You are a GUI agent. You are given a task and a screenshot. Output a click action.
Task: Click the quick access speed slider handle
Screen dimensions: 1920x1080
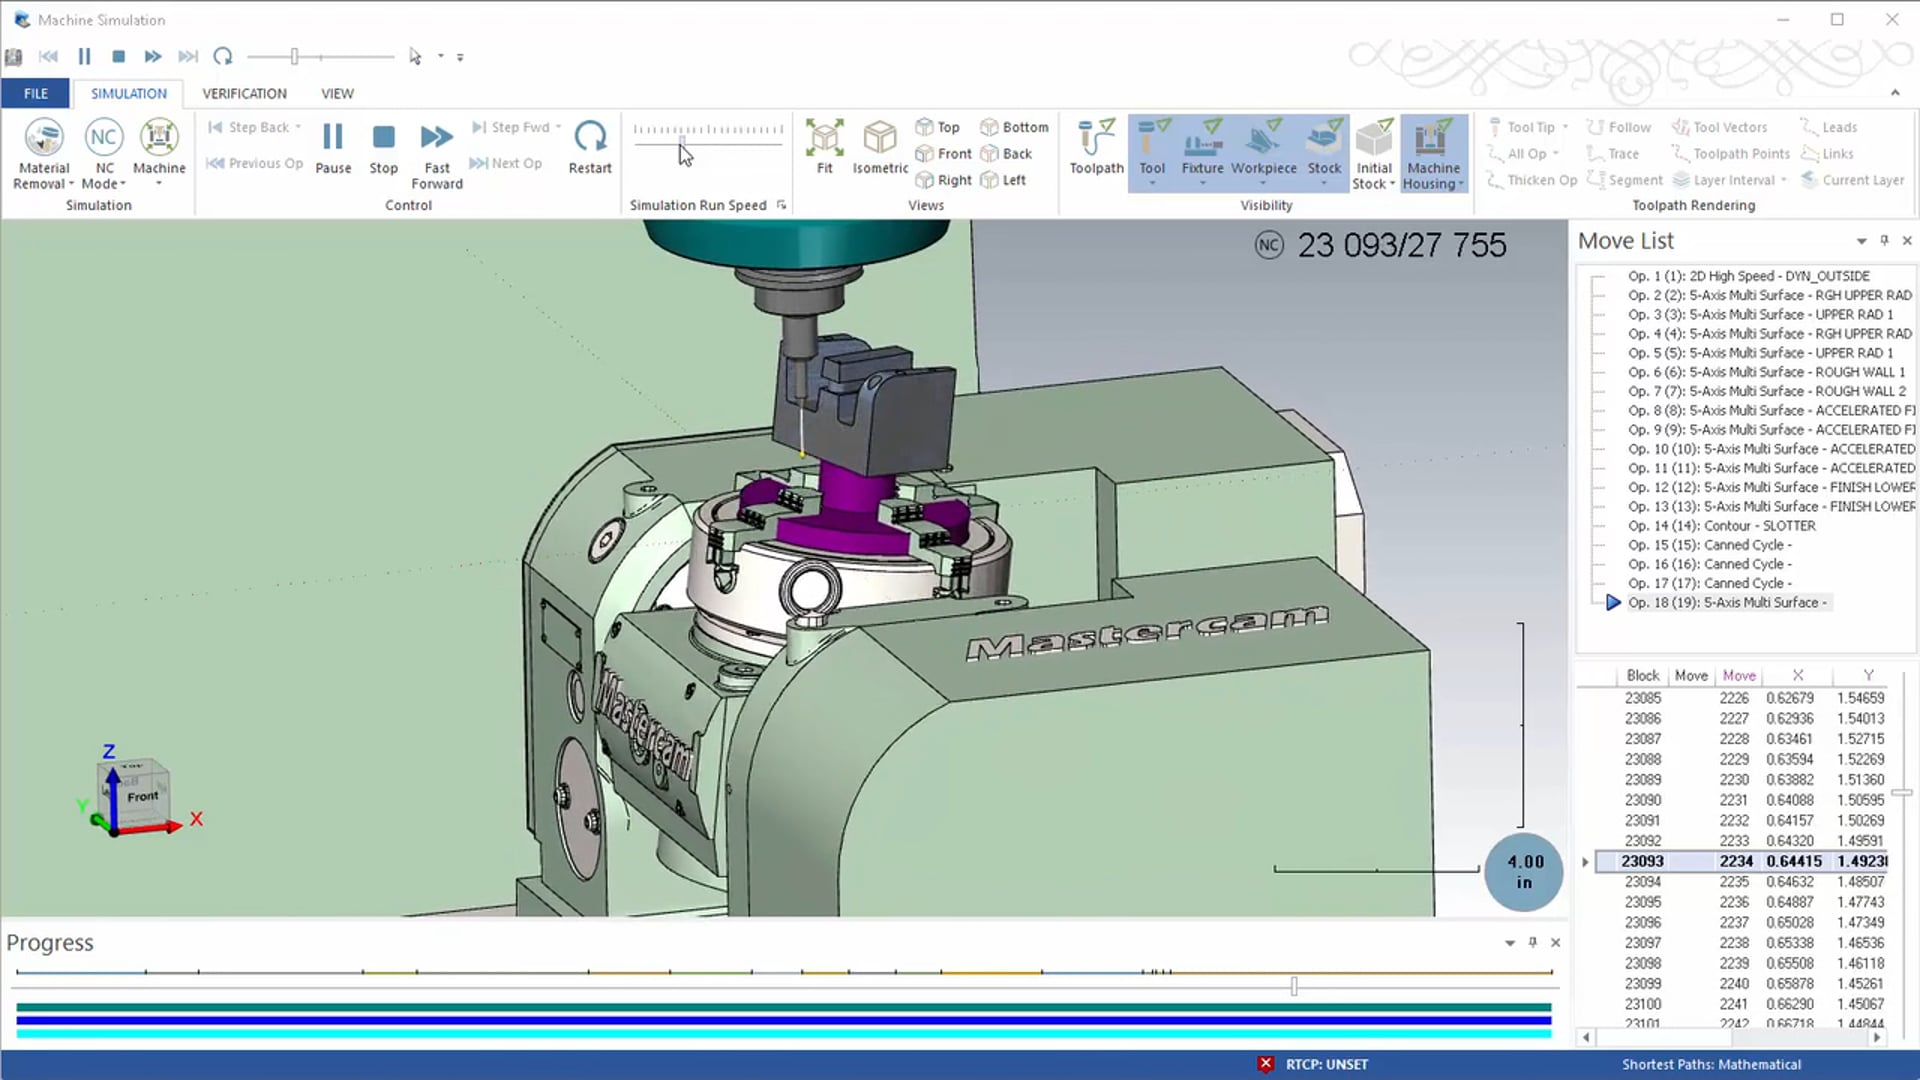pyautogui.click(x=294, y=57)
